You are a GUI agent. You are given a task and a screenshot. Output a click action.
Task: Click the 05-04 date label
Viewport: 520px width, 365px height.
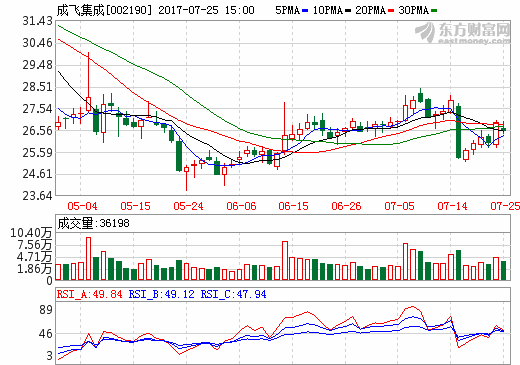[82, 206]
